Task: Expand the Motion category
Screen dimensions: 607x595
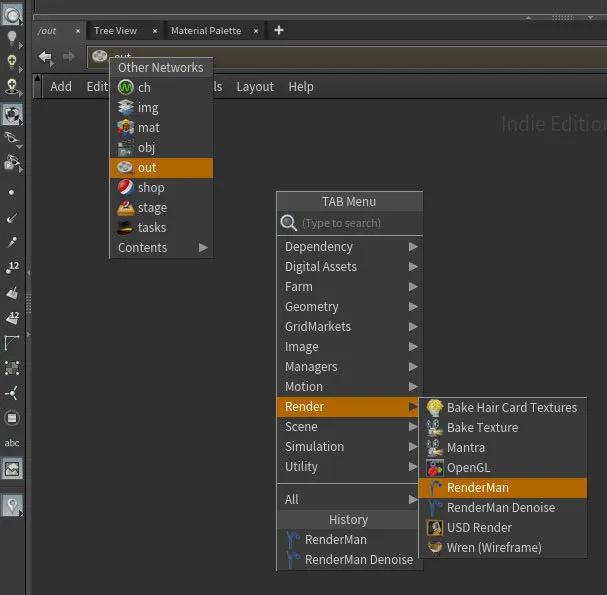Action: [x=349, y=387]
